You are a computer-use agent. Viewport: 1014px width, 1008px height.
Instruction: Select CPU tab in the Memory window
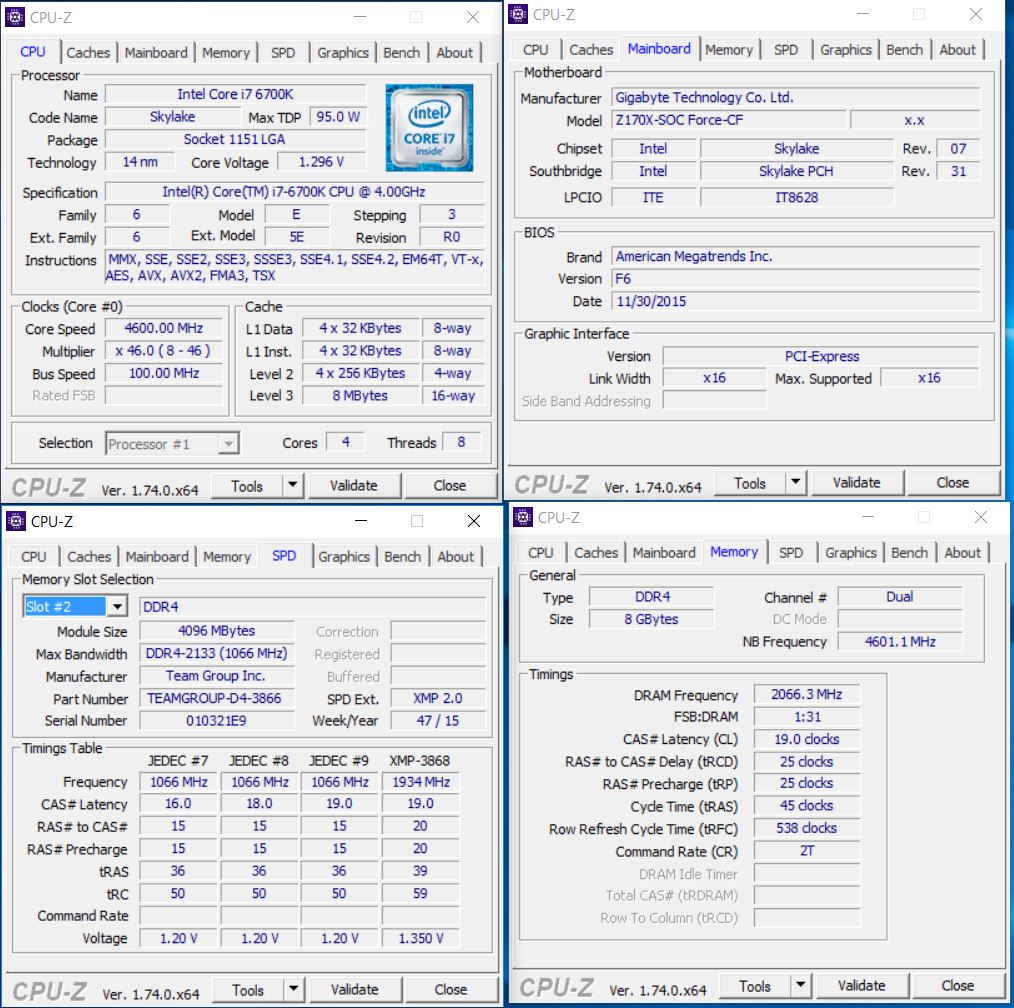541,553
